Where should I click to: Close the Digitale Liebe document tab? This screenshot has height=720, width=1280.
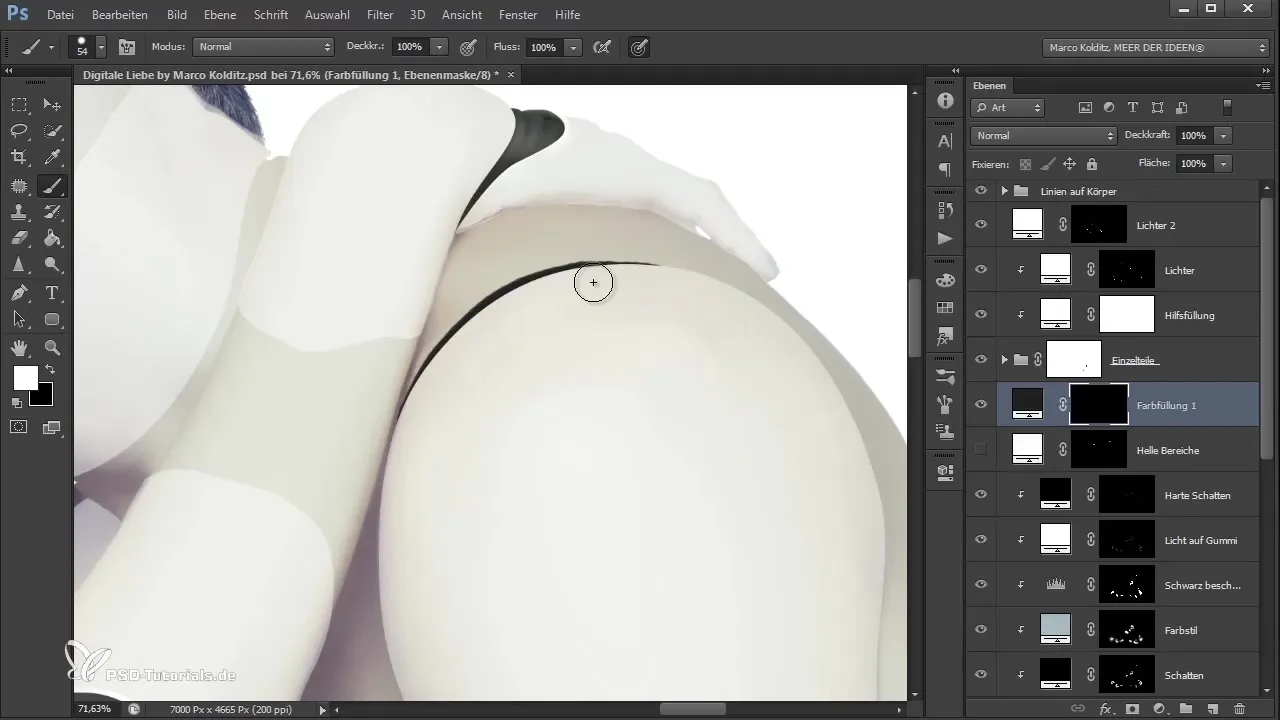coord(511,75)
